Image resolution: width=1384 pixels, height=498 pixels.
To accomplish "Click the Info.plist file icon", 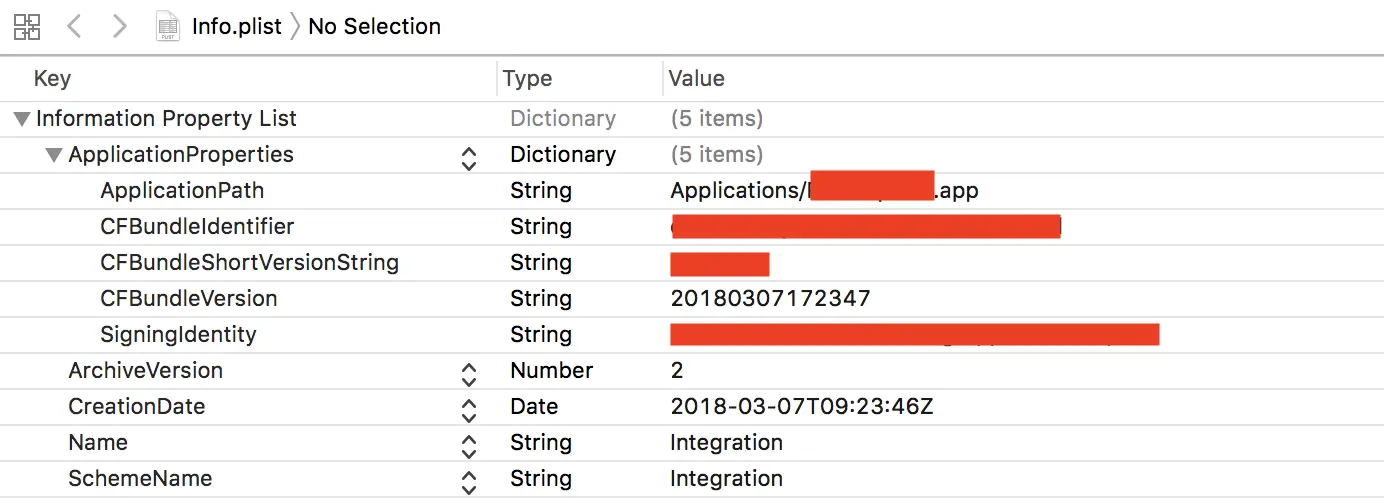I will 168,27.
